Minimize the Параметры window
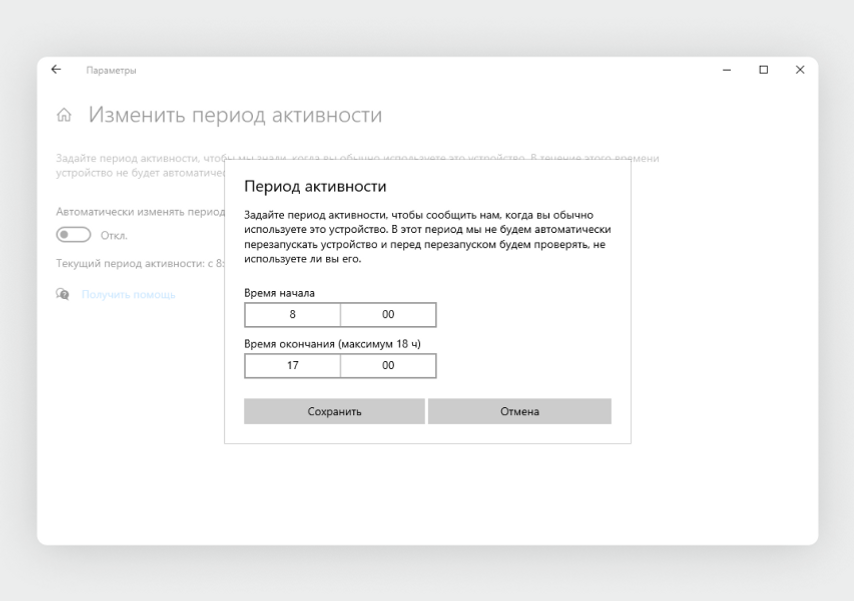 pos(727,70)
